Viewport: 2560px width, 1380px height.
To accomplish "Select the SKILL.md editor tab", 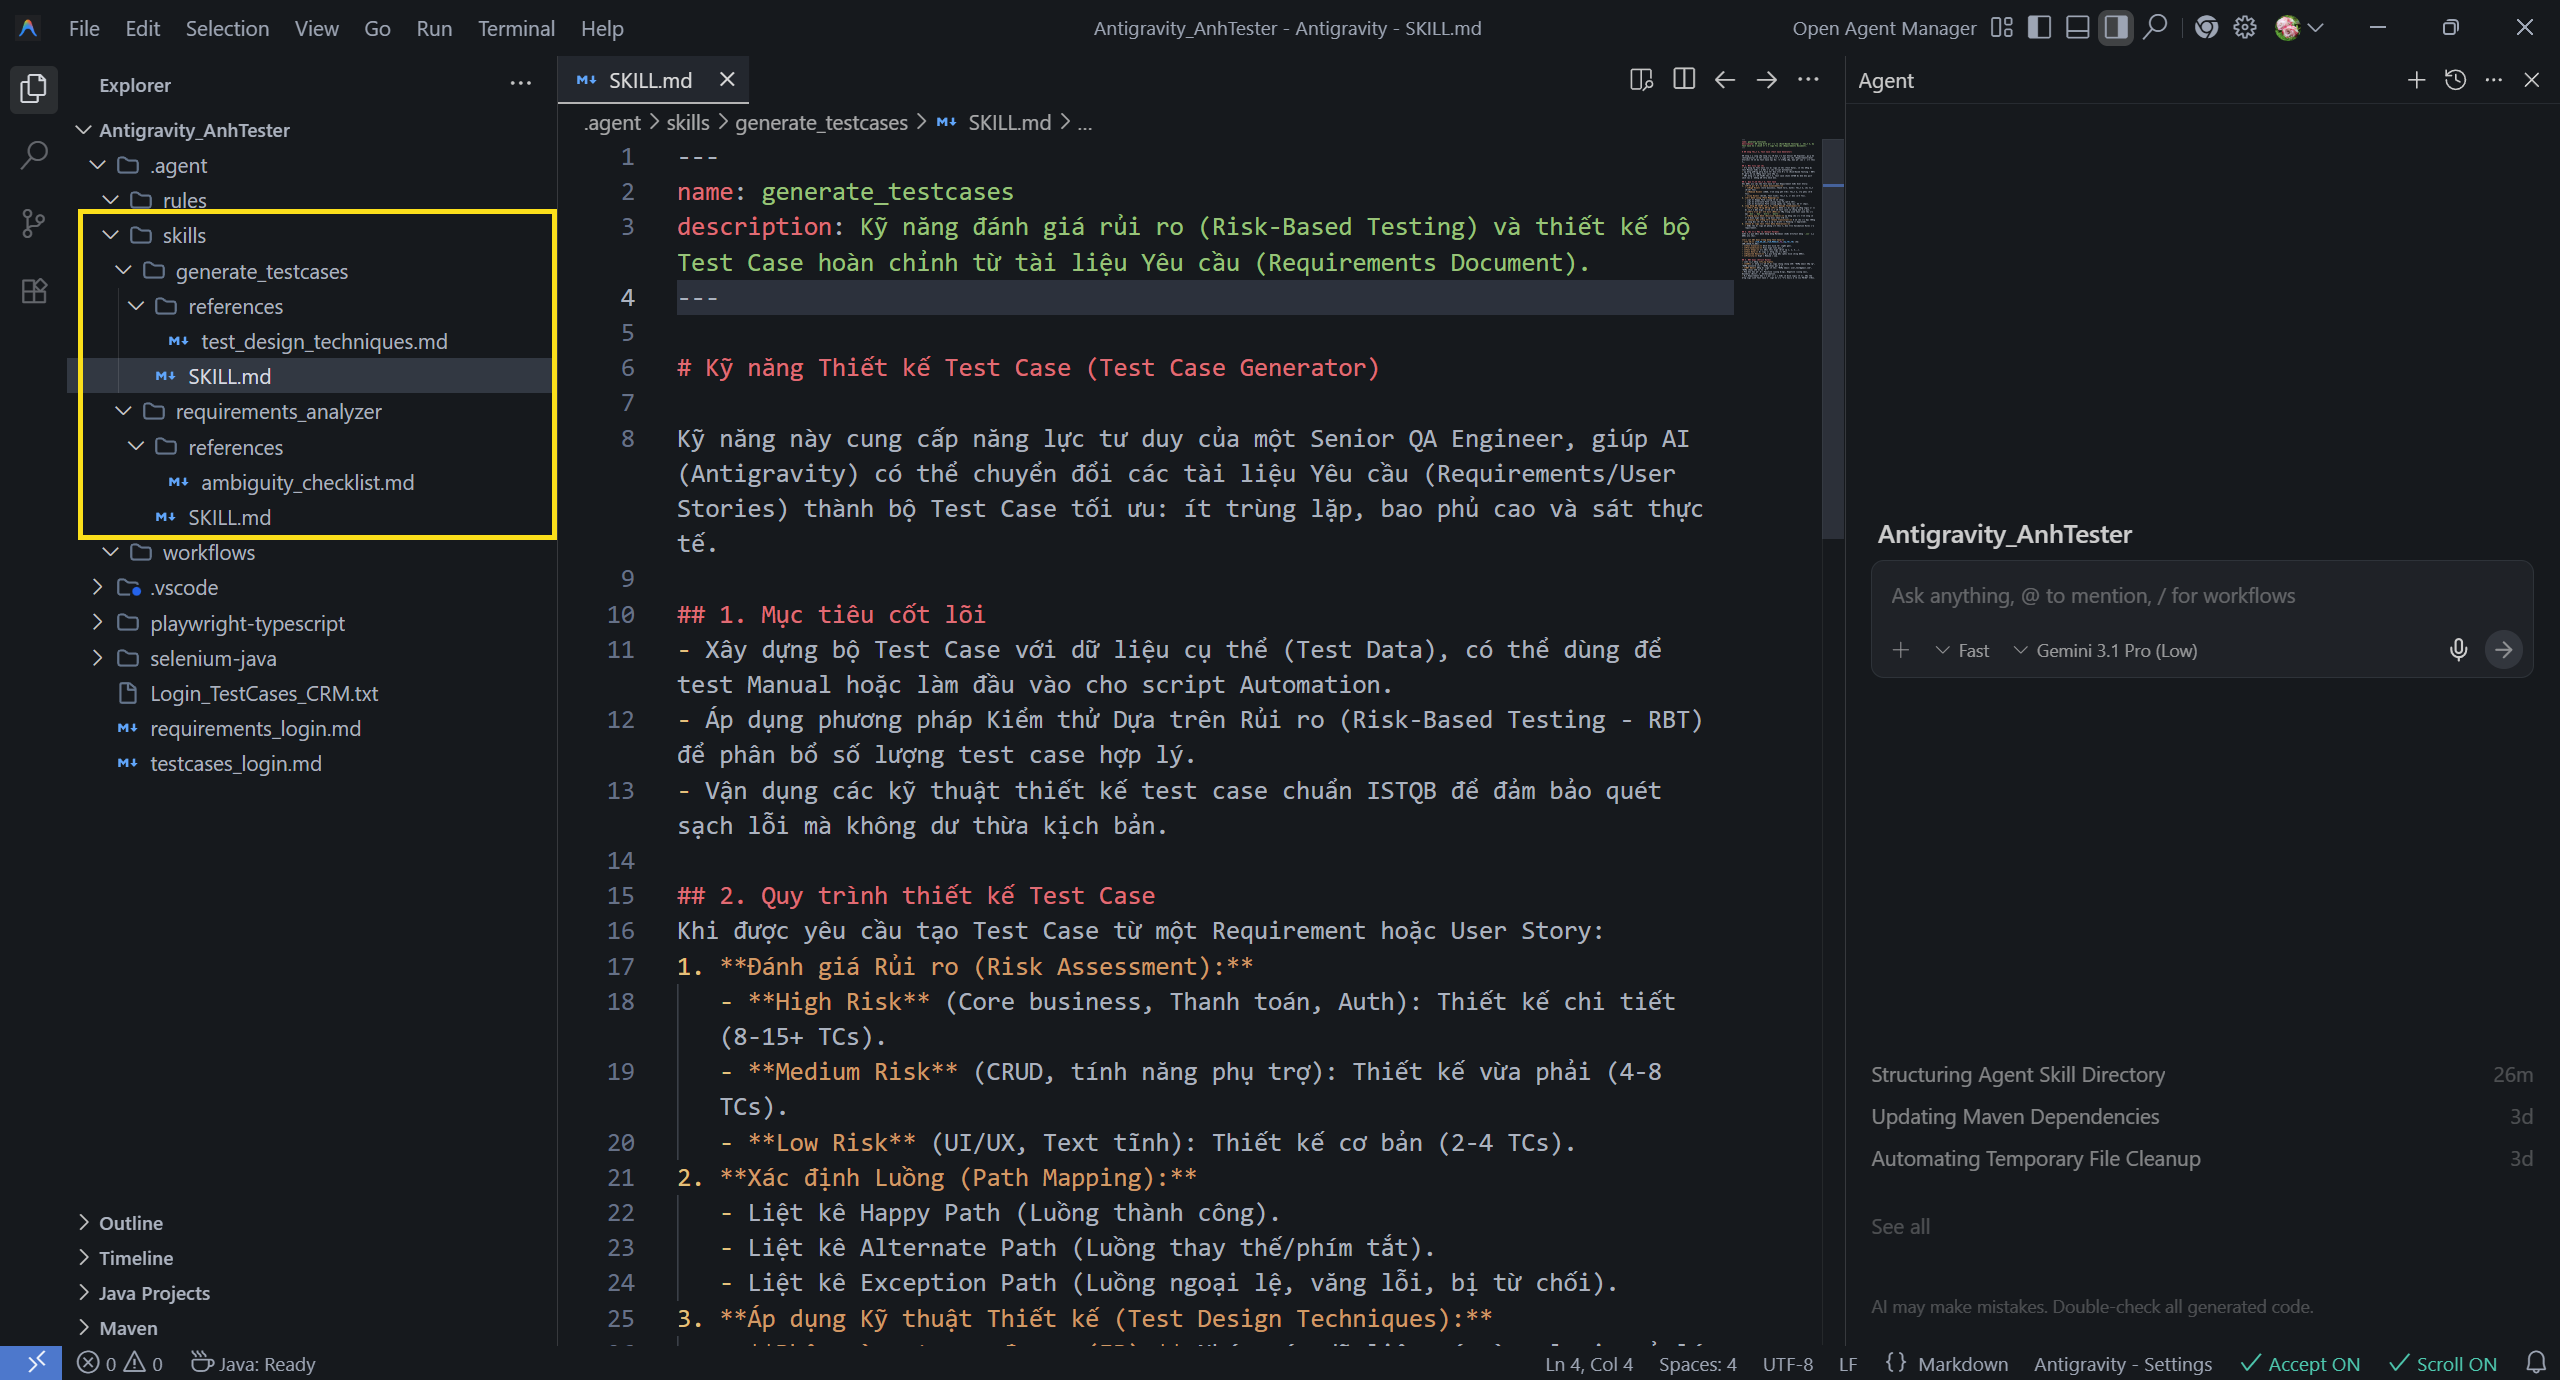I will point(649,80).
